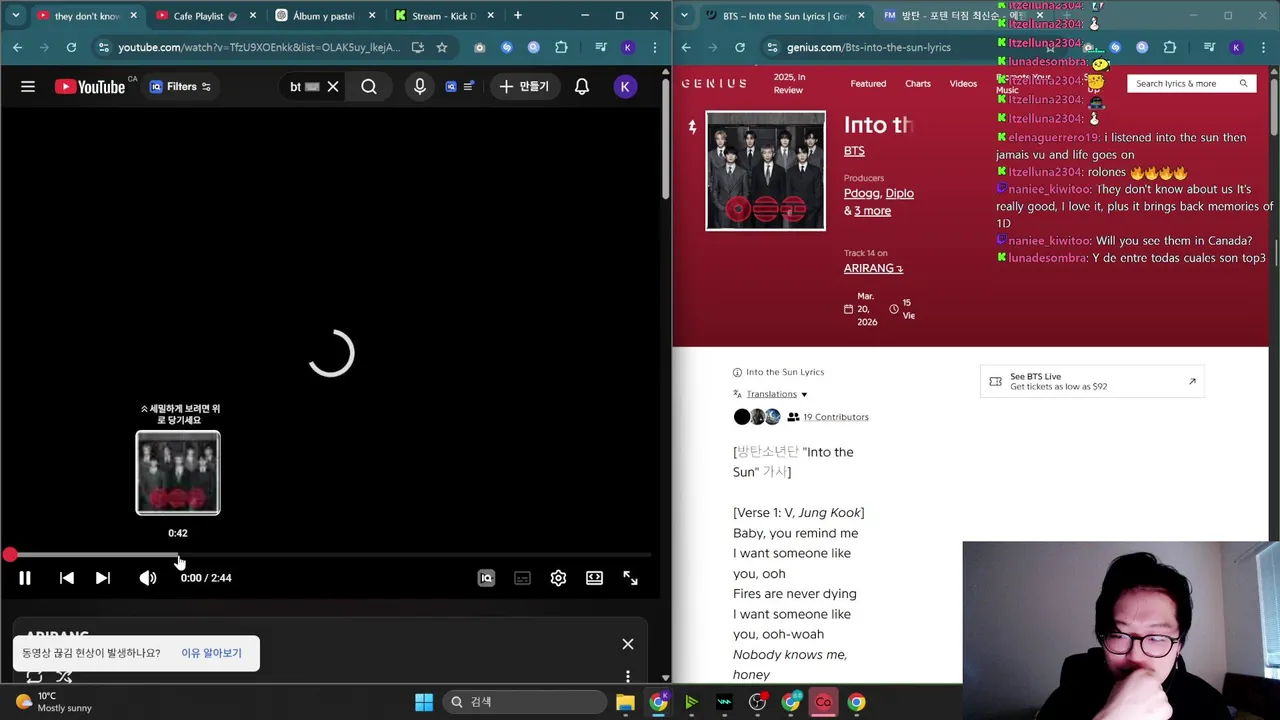Click the genius.com address bar

click(868, 47)
